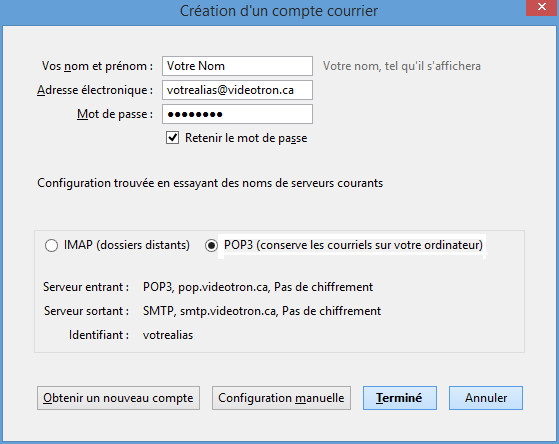
Task: Click the Adresse électronique label
Action: coord(95,90)
